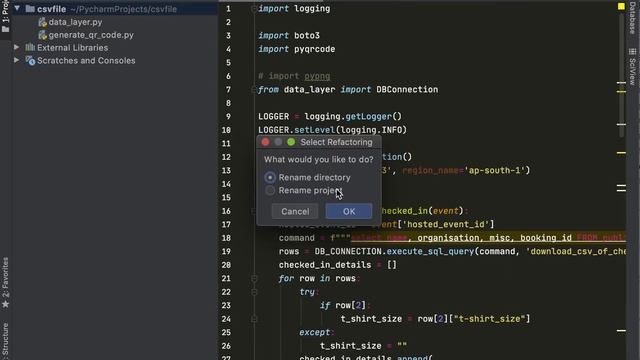Screen dimensions: 640x360
Task: Click the data_layer.py Python file icon
Action: point(42,22)
